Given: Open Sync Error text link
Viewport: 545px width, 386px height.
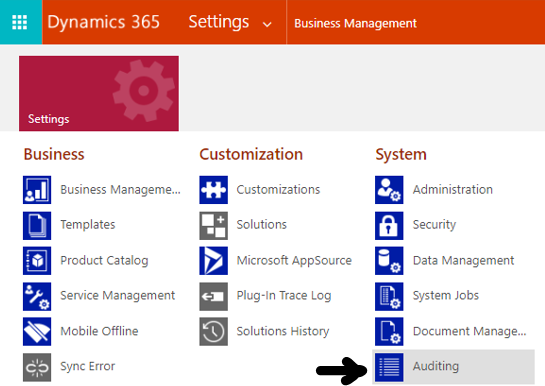Looking at the screenshot, I should tap(88, 366).
